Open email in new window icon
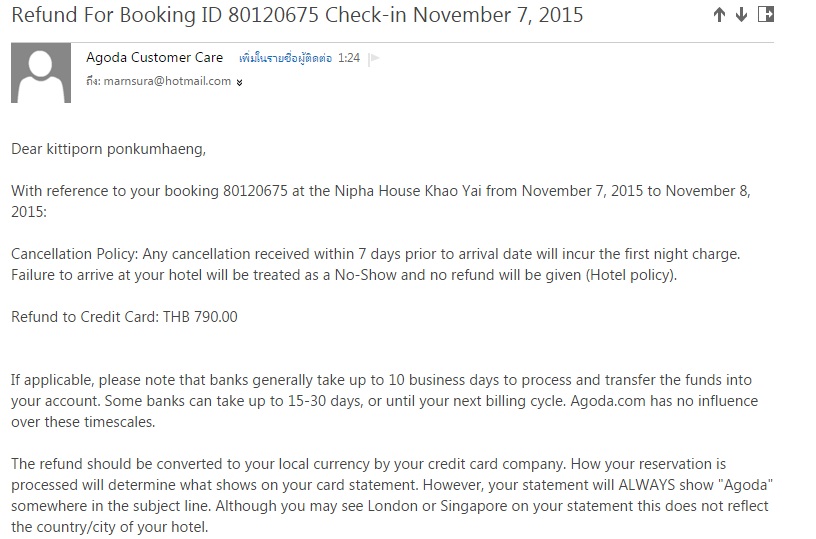 pyautogui.click(x=766, y=14)
